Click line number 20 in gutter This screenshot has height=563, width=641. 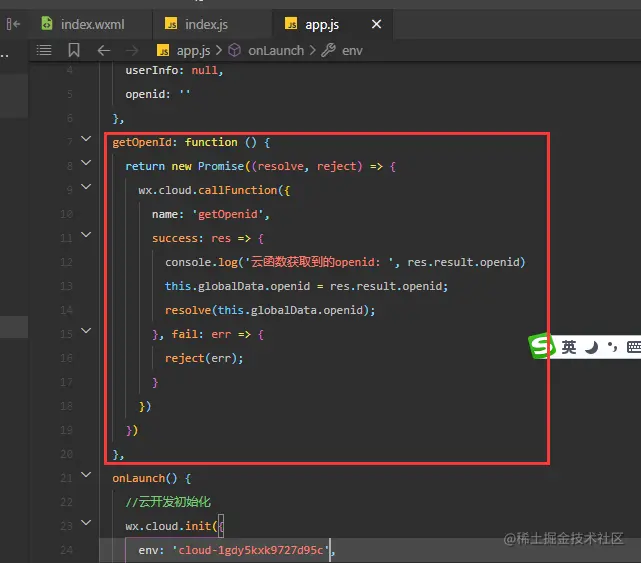point(67,454)
